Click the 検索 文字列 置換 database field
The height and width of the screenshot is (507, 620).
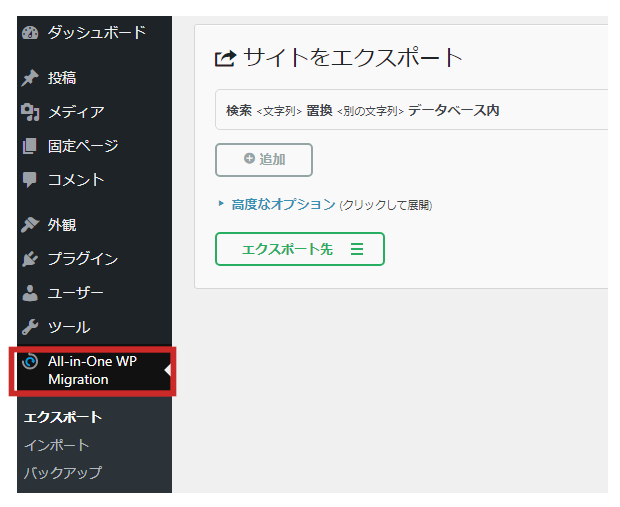click(x=411, y=110)
